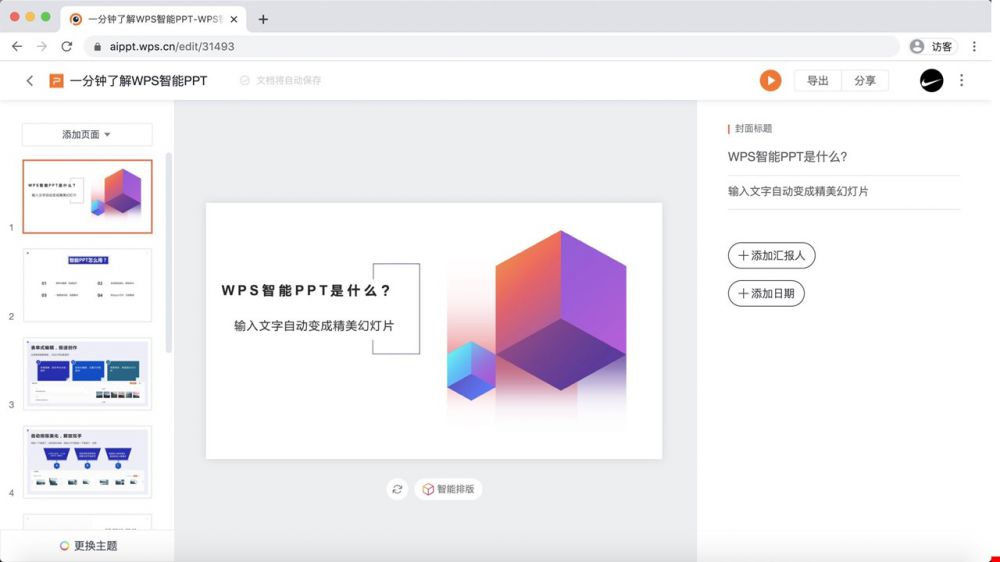Open the app more-options dots near avatar
This screenshot has width=1000, height=562.
pos(961,80)
